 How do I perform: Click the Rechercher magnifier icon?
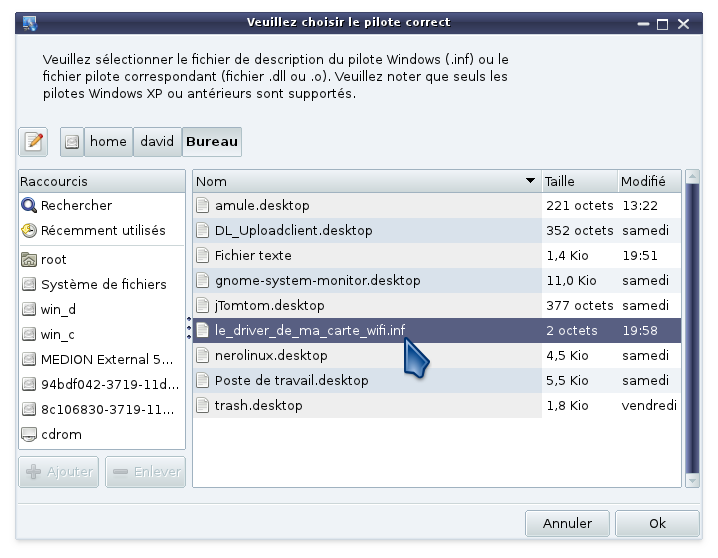[29, 206]
